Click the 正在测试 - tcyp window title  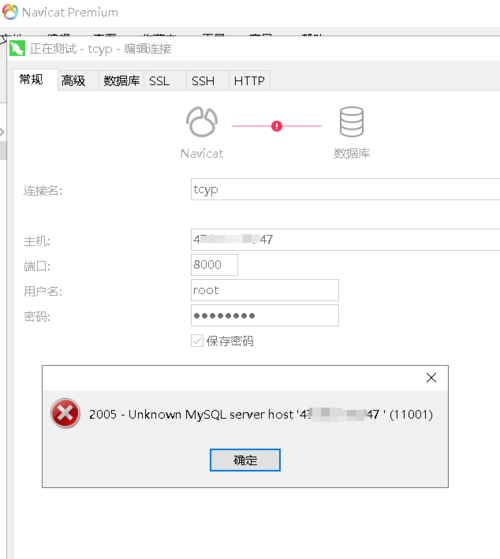click(x=100, y=49)
